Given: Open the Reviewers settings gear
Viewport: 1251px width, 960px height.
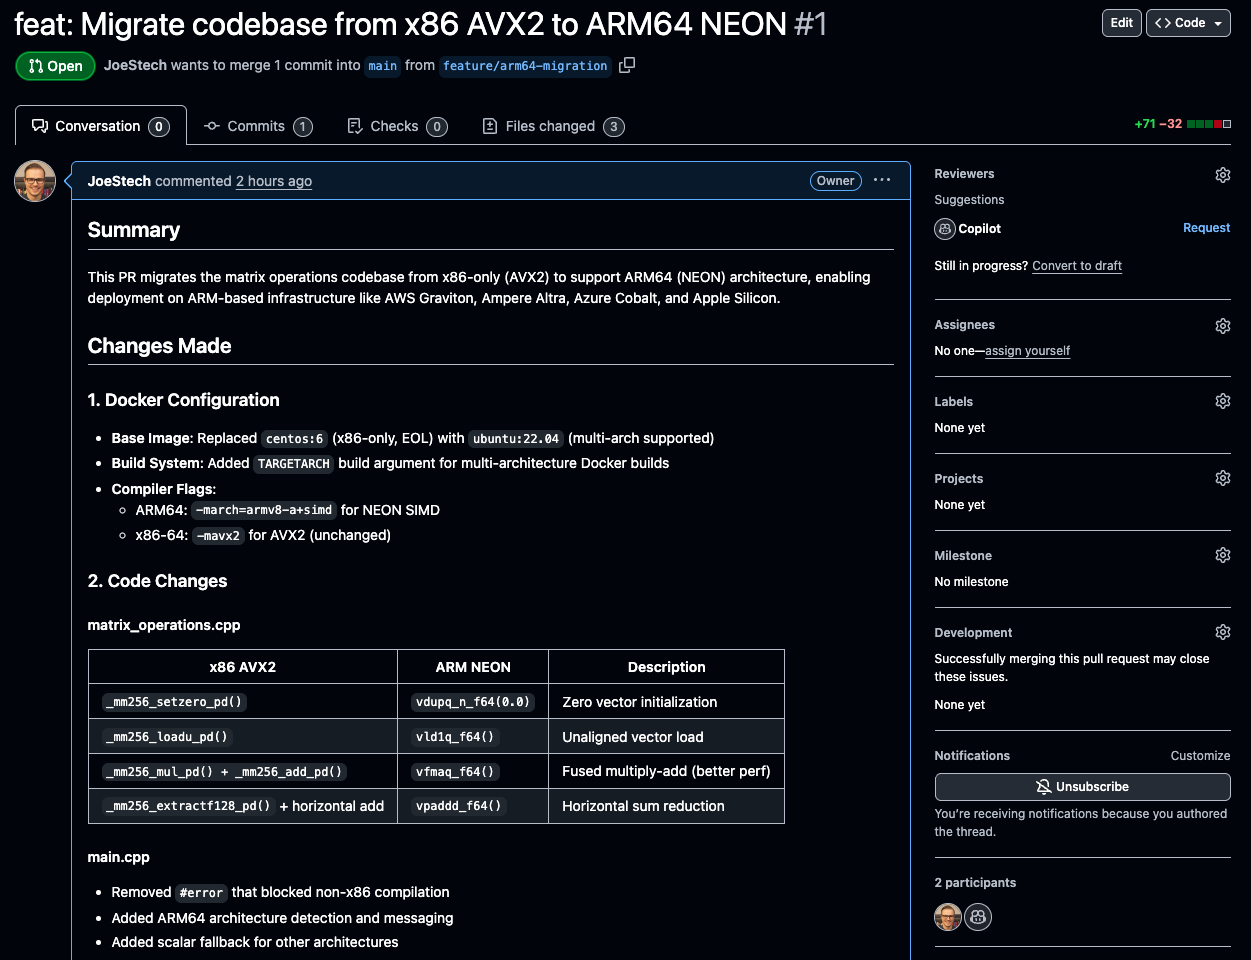Looking at the screenshot, I should click(1222, 174).
